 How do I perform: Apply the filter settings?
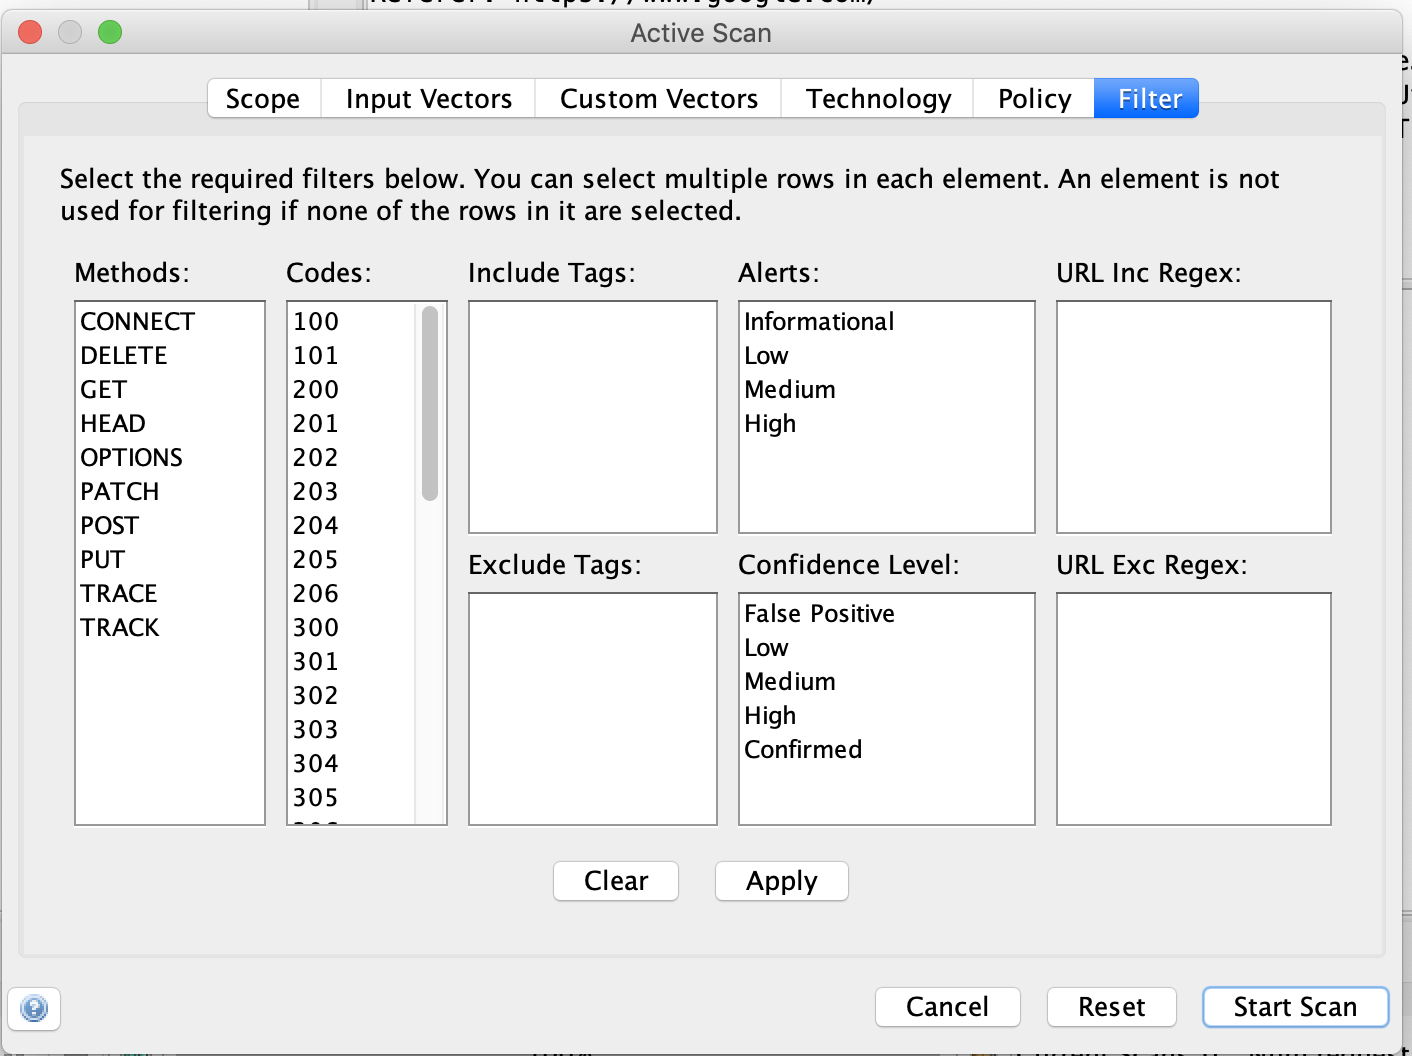pyautogui.click(x=781, y=881)
